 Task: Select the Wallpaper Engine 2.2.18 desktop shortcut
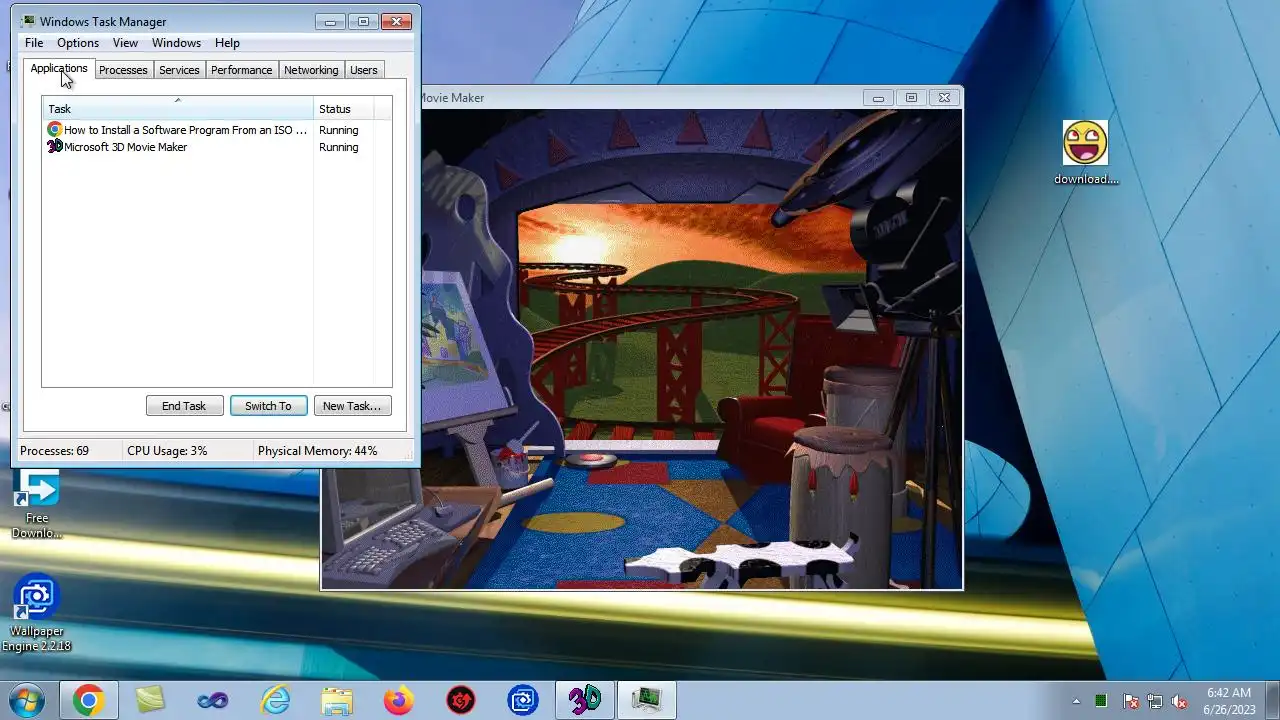point(36,613)
